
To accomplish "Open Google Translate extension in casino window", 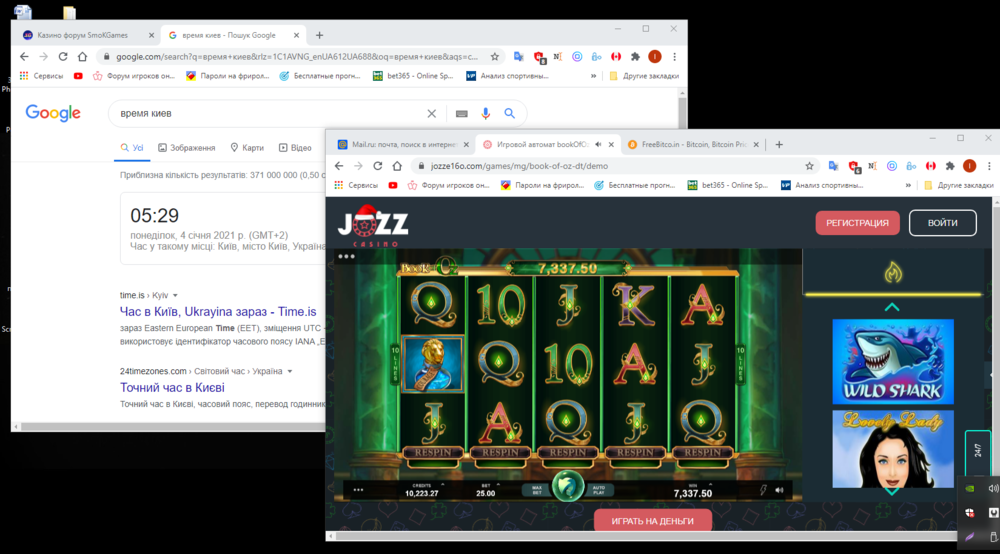I will click(833, 166).
